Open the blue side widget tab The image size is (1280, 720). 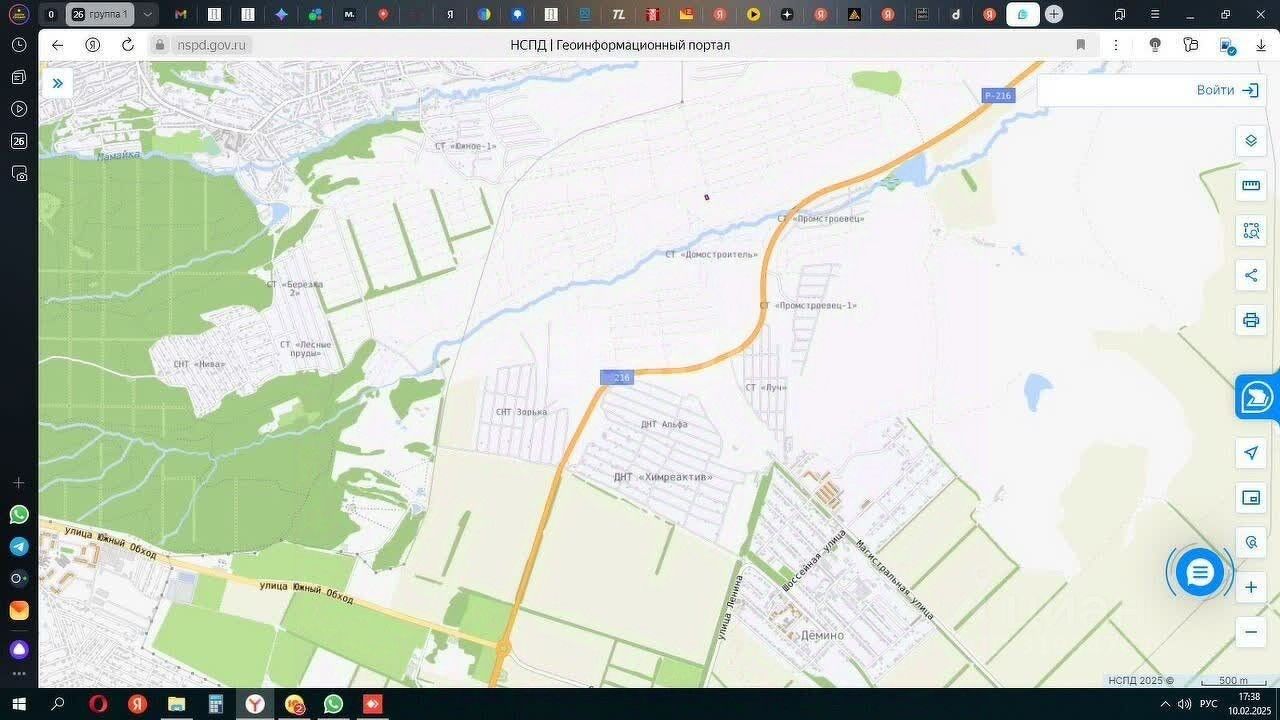click(1257, 397)
